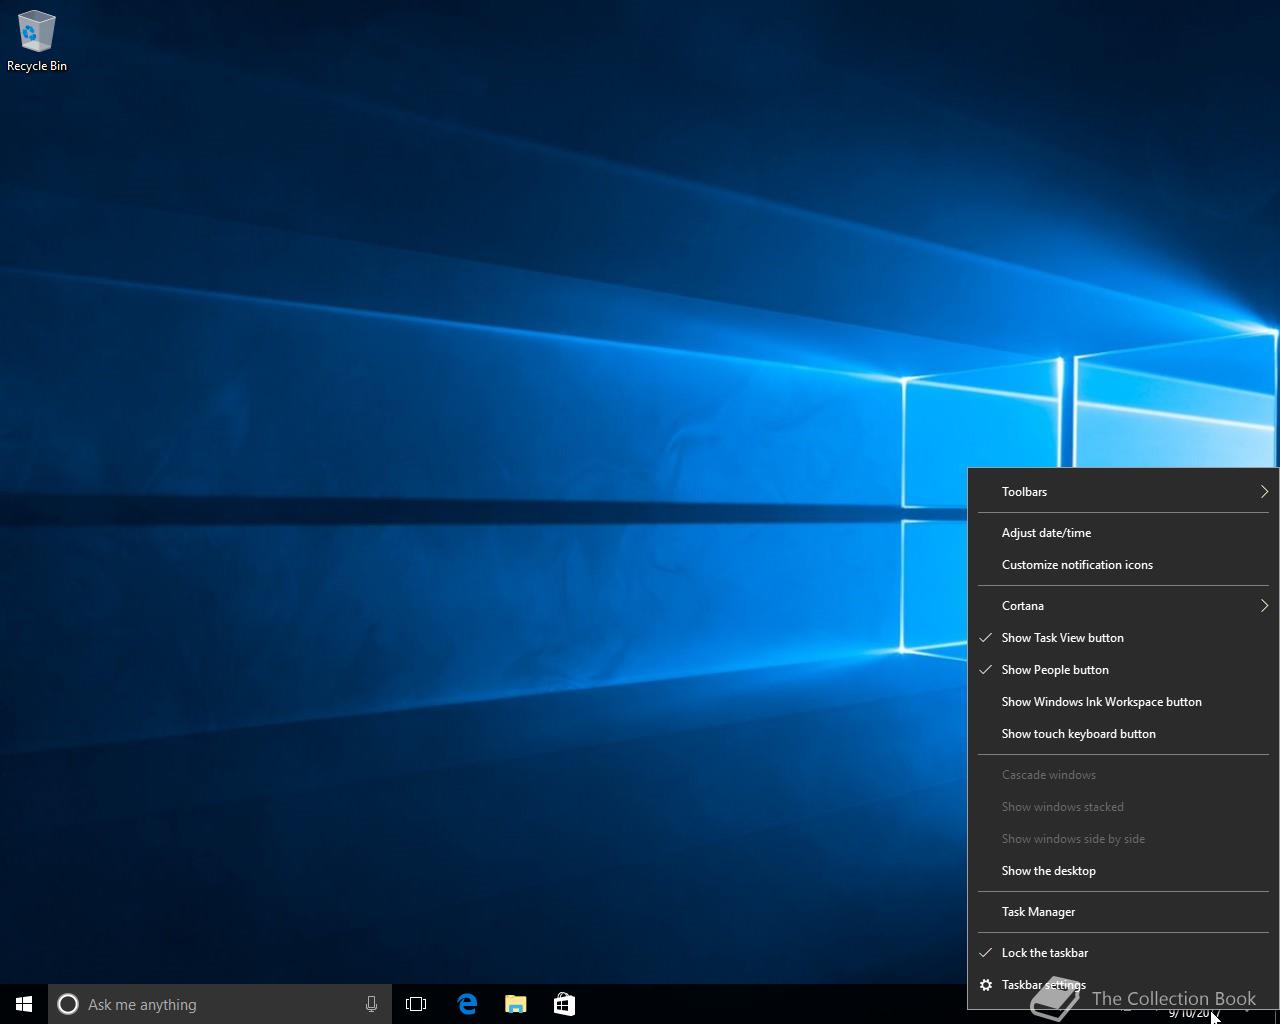
Task: Click the greyed-out Cascade windows entry
Action: [x=1123, y=775]
